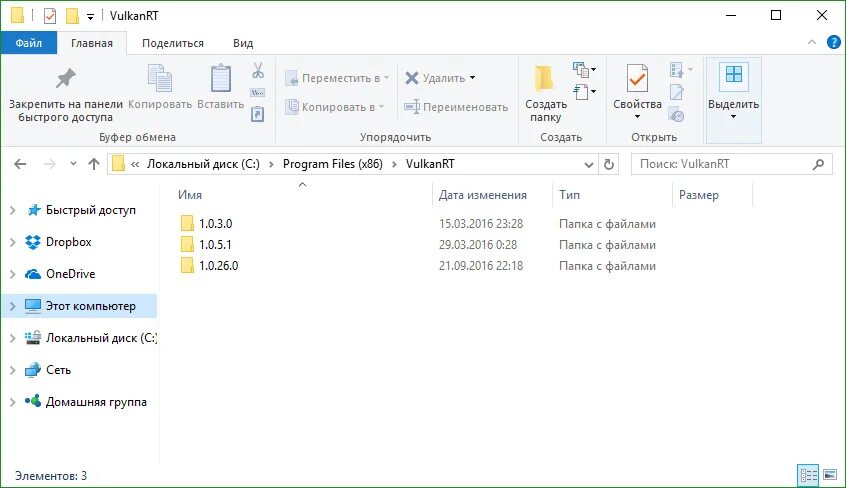Click Локальный диск (C:) breadcrumb segment
This screenshot has height=488, width=846.
click(x=203, y=164)
